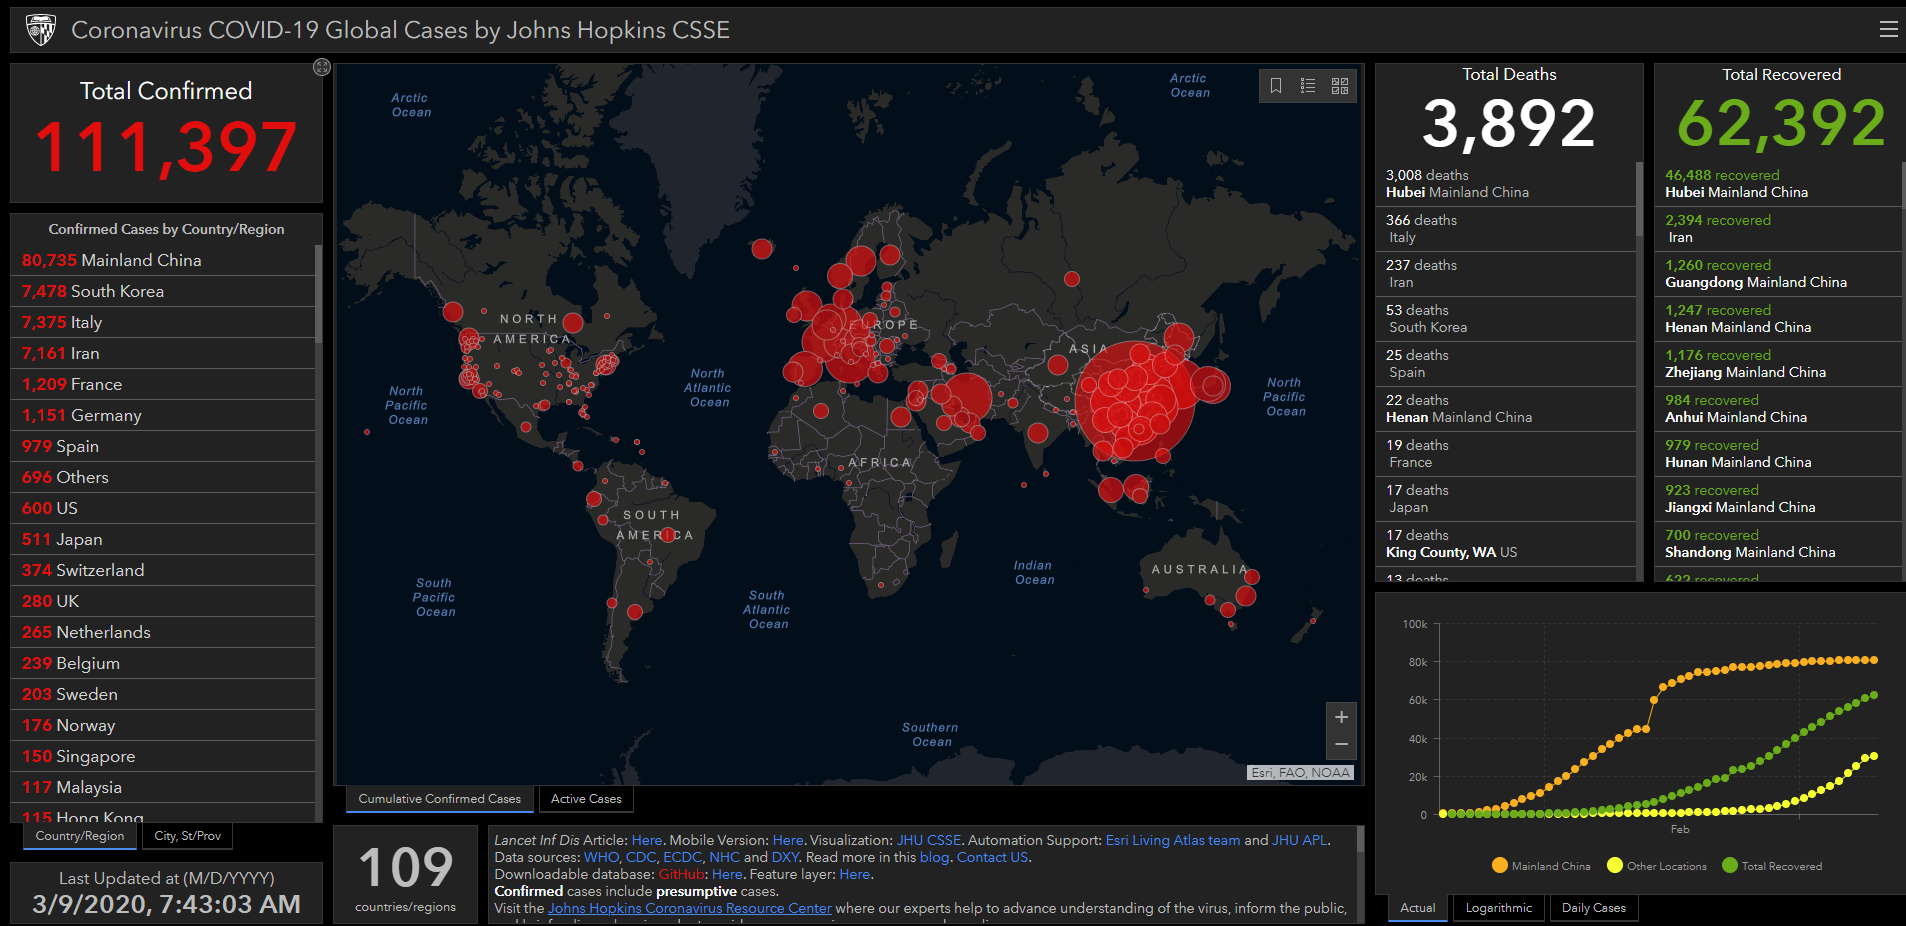Follow the JHU CSSE link
Image resolution: width=1906 pixels, height=926 pixels.
[x=929, y=840]
